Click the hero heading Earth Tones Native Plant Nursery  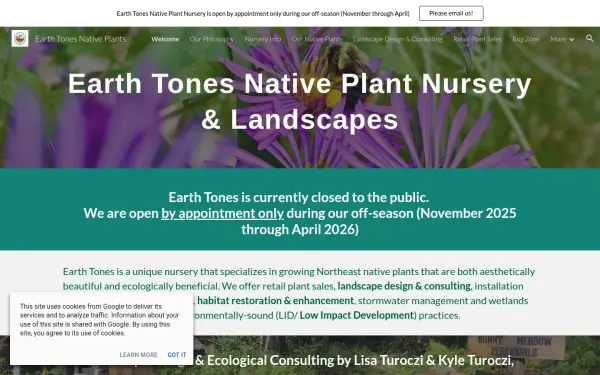[300, 101]
